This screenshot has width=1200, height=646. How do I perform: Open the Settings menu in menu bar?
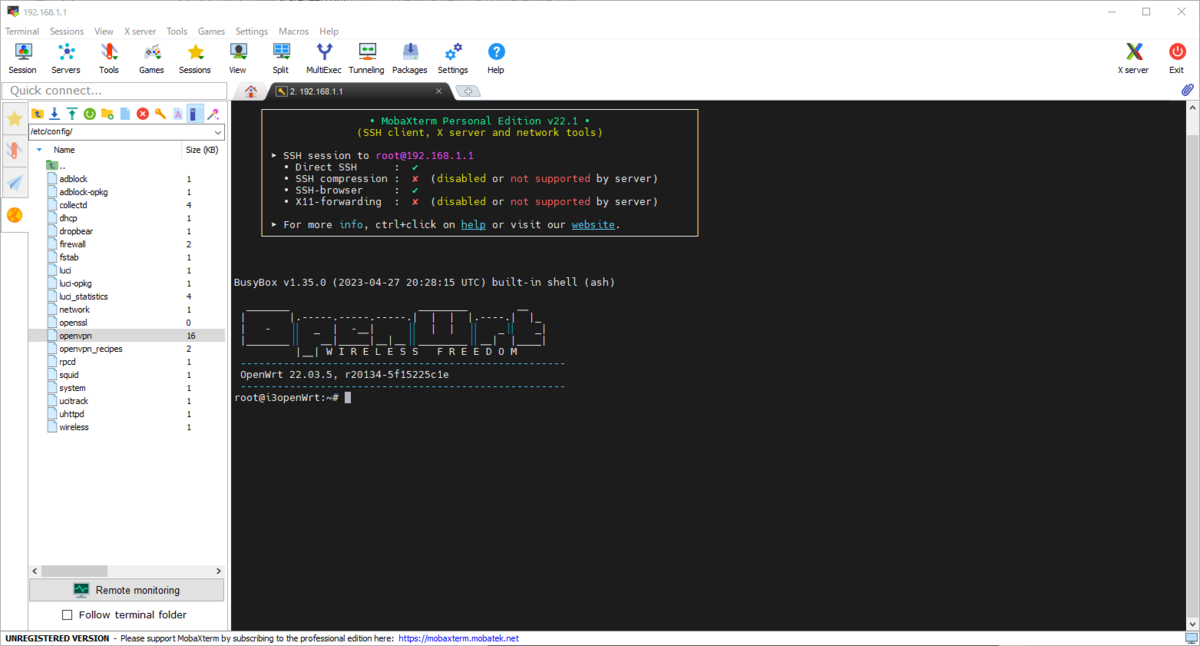click(252, 31)
